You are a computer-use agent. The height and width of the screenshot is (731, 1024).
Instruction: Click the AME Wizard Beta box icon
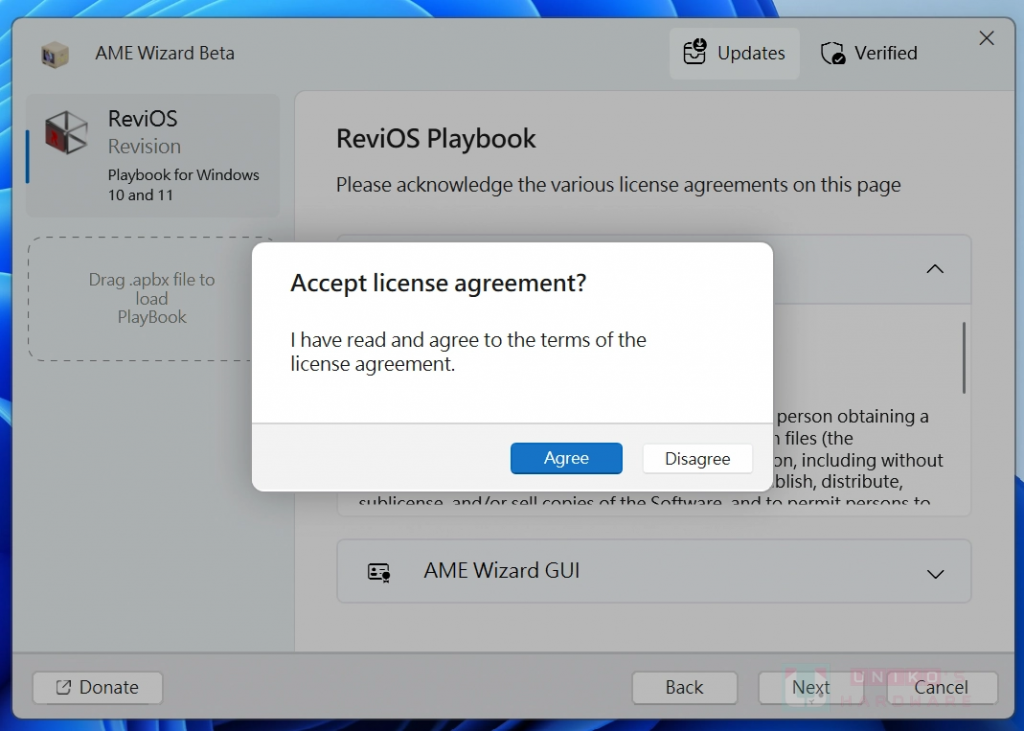(54, 55)
